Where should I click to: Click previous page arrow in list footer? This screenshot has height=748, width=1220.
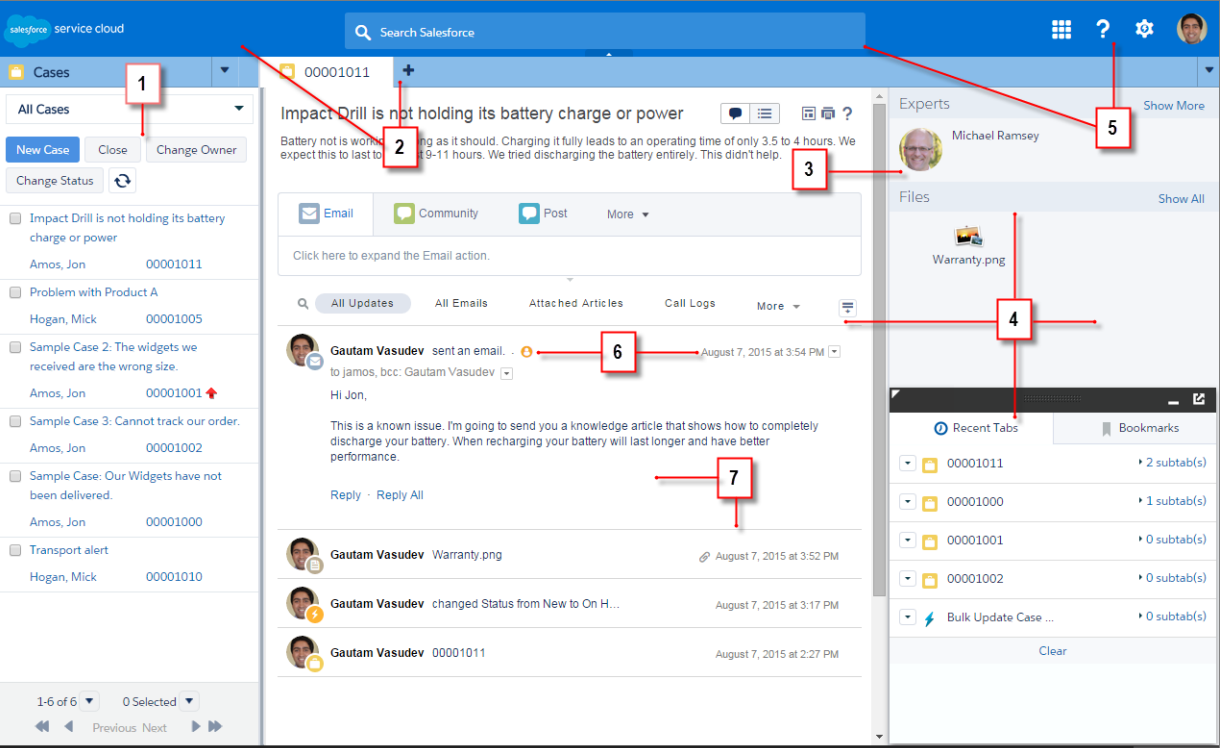(x=68, y=727)
